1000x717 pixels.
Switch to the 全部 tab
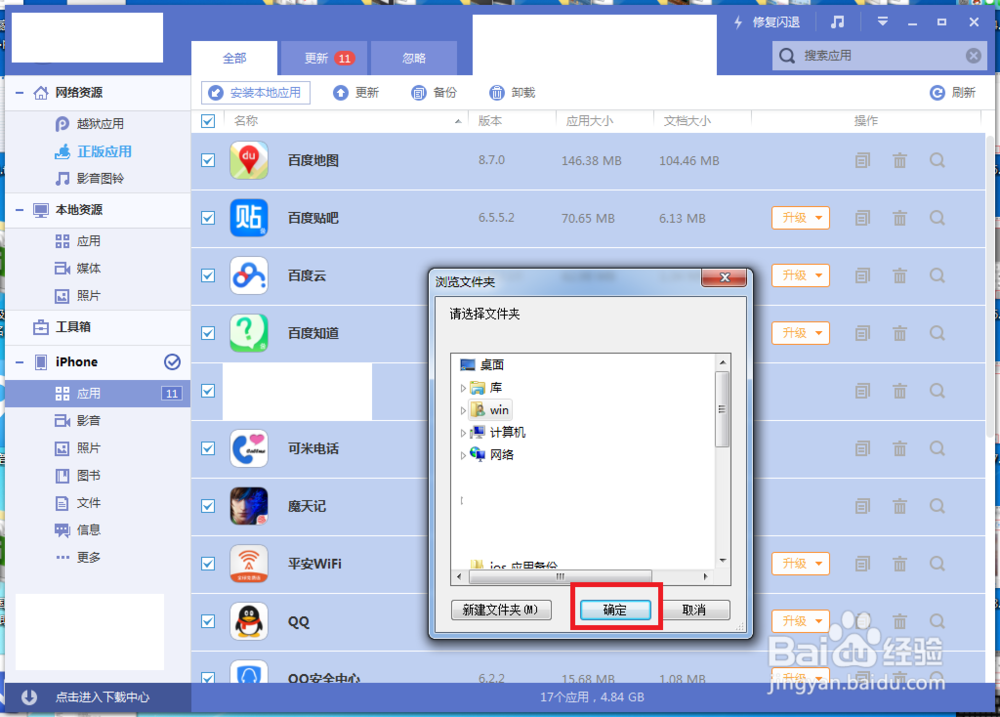pyautogui.click(x=234, y=58)
